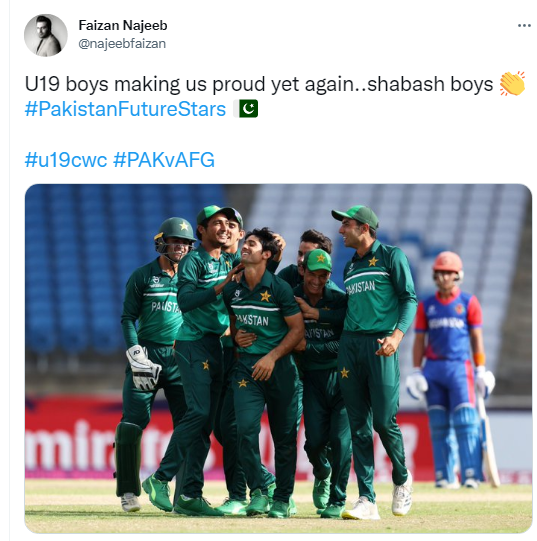This screenshot has width=537, height=541.
Task: Open the Faizan Najeeb display name link
Action: click(123, 25)
